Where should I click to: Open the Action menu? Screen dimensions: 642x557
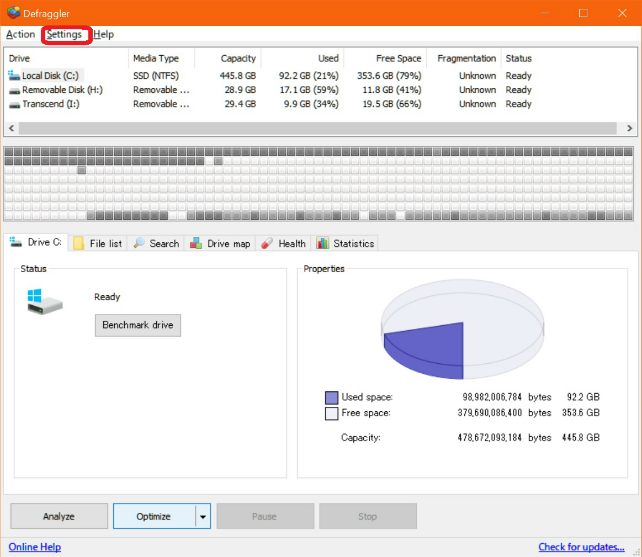point(20,34)
